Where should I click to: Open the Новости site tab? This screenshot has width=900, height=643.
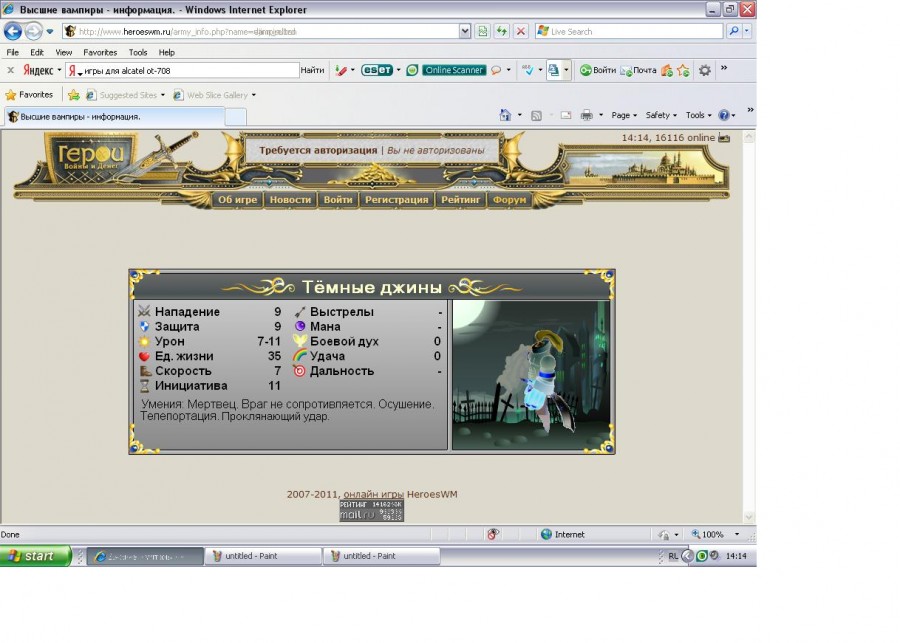pos(290,200)
